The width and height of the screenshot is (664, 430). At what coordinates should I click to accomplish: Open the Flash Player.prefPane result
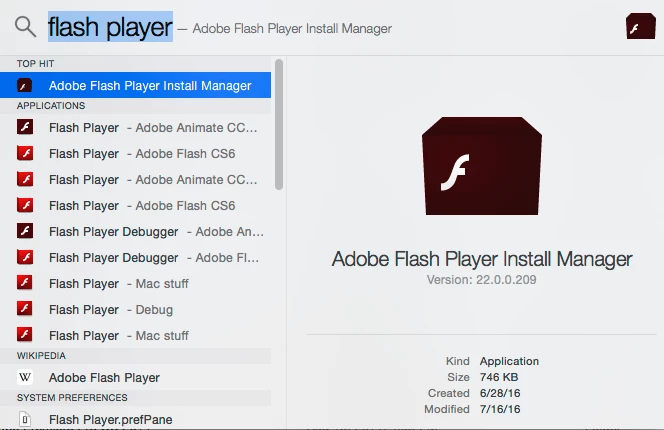[136, 419]
